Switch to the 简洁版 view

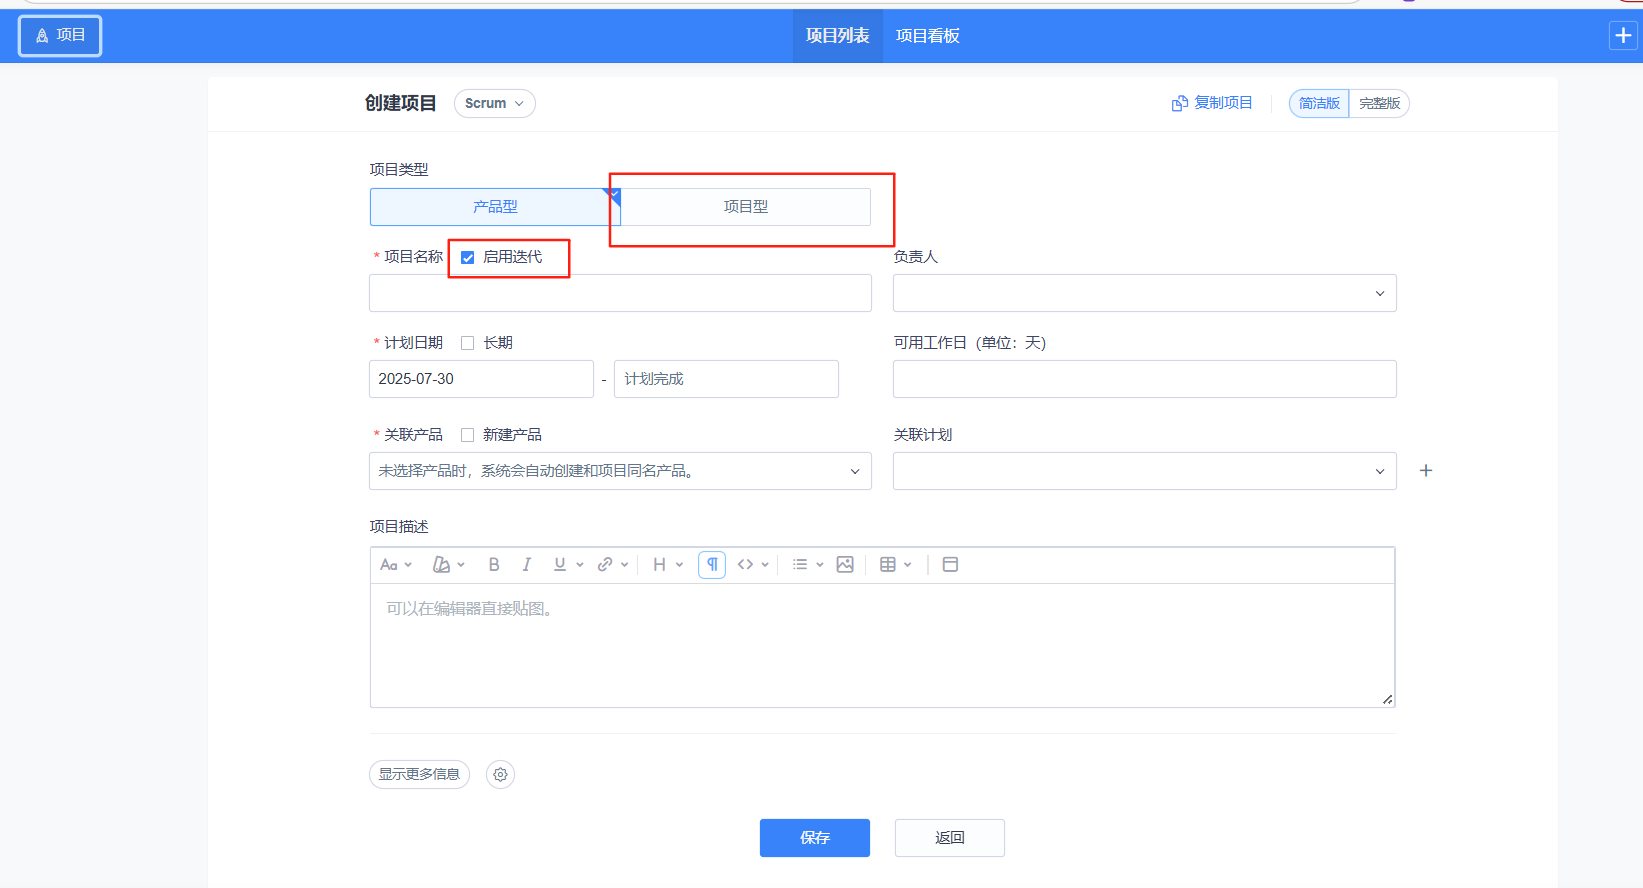pos(1319,104)
